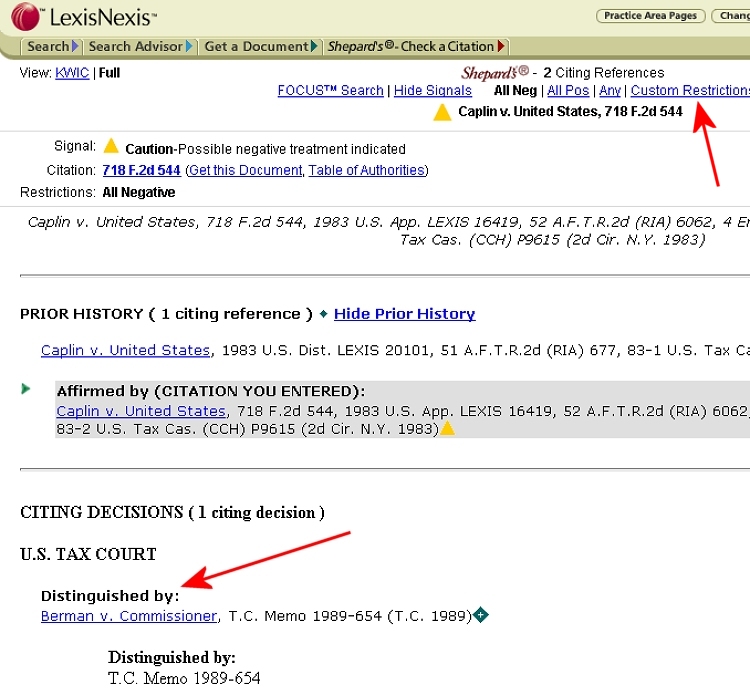Open Table of Authorities link

point(366,170)
